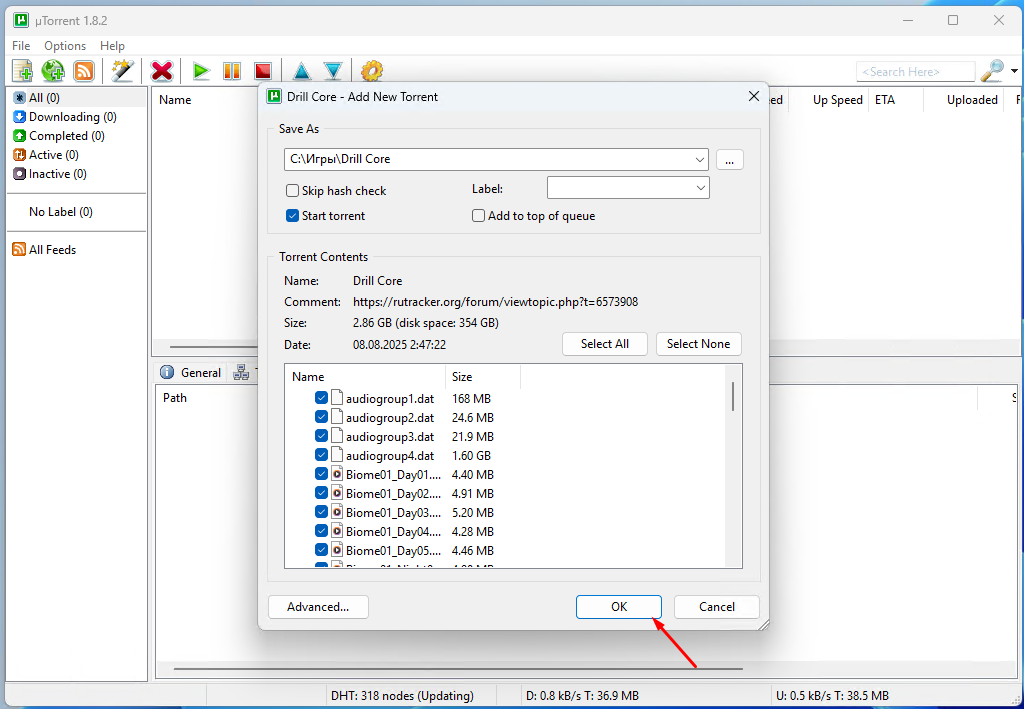
Task: Click the magnifying glass search icon
Action: coord(993,71)
